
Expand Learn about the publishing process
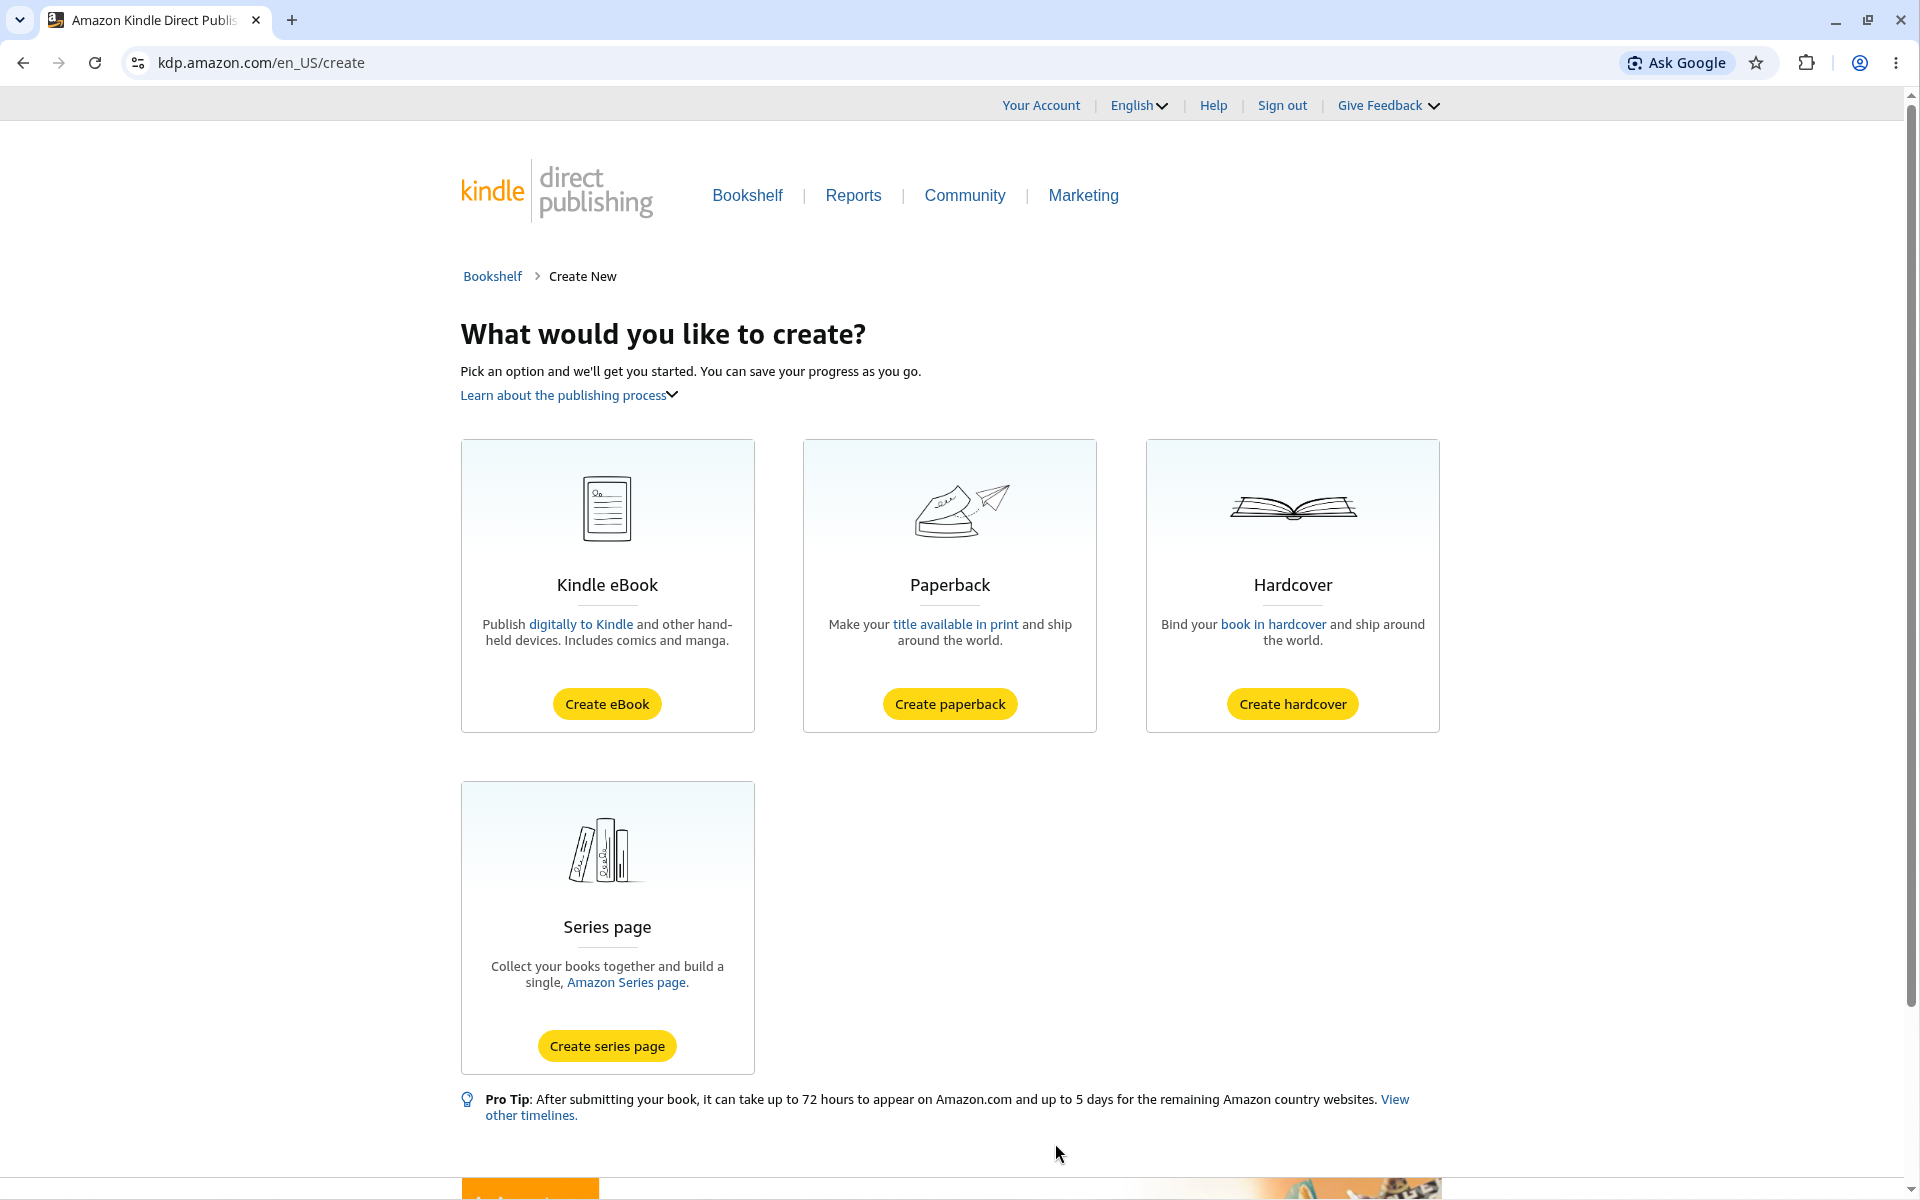pos(569,396)
